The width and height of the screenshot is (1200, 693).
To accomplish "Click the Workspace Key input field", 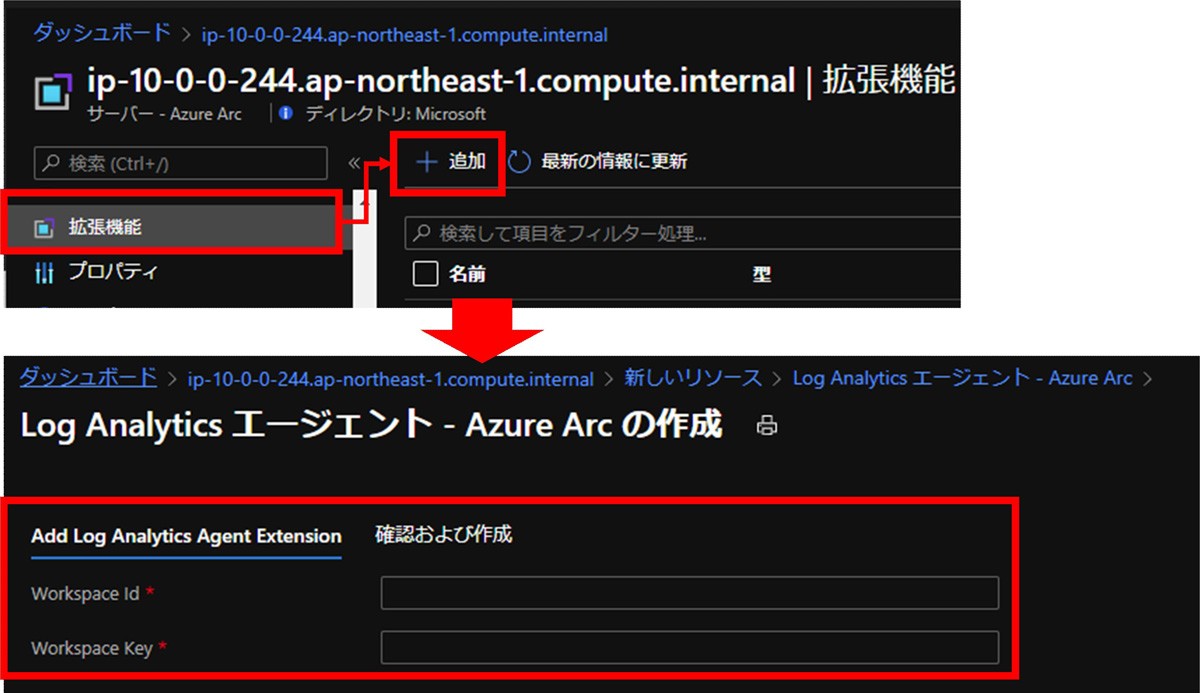I will [690, 647].
